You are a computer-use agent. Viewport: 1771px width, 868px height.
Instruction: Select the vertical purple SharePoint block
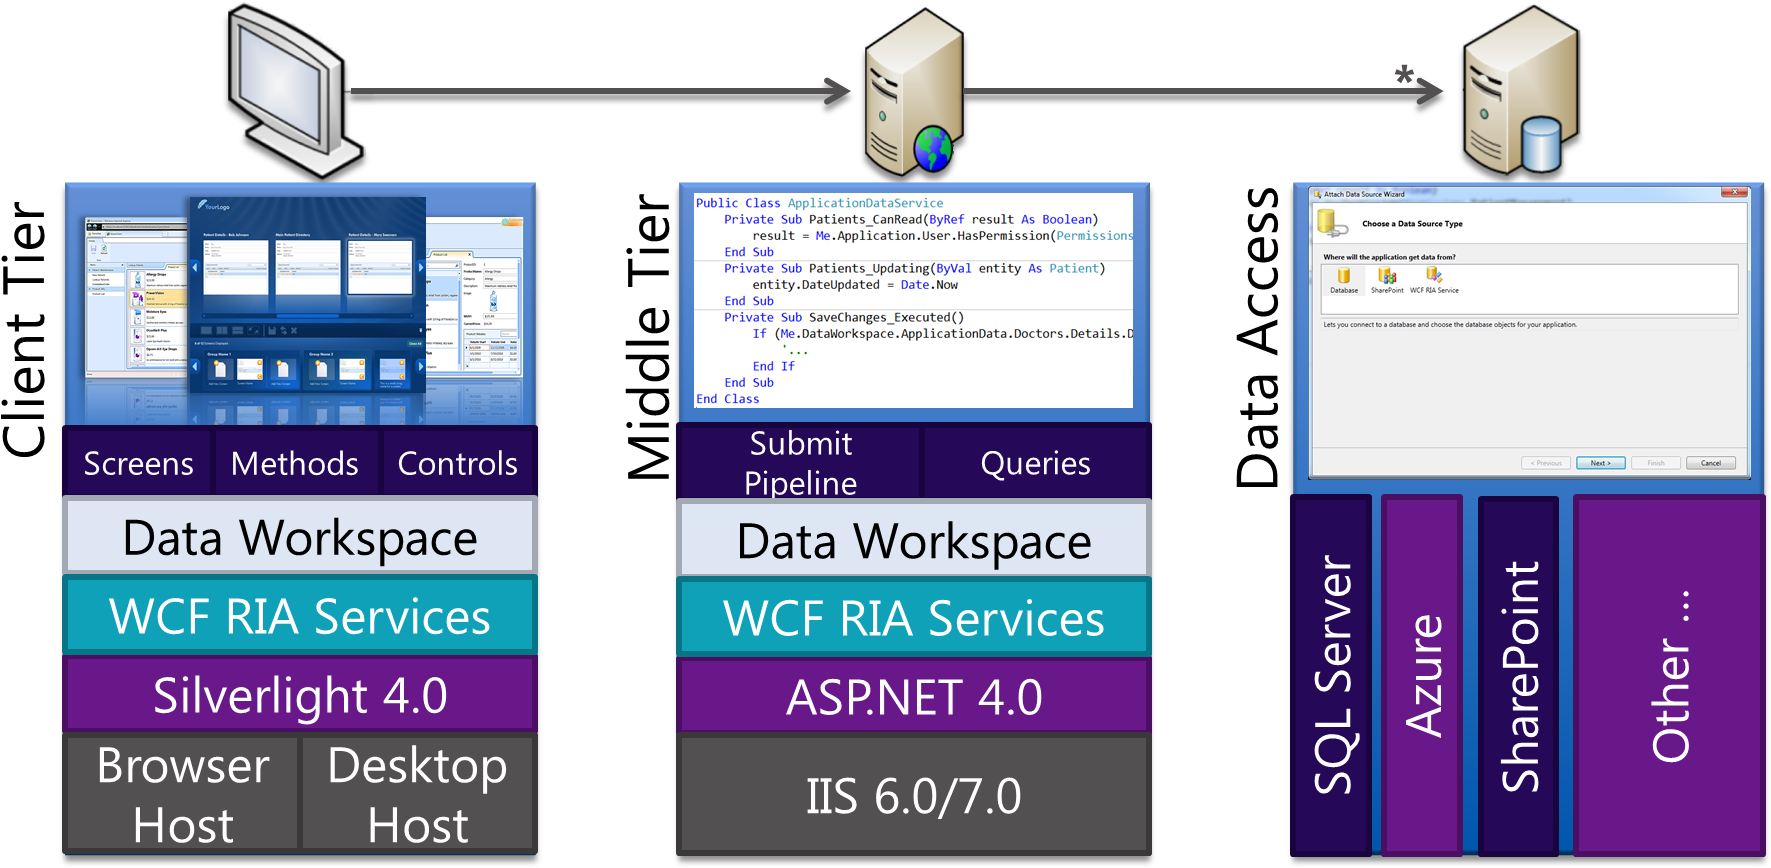(x=1519, y=676)
